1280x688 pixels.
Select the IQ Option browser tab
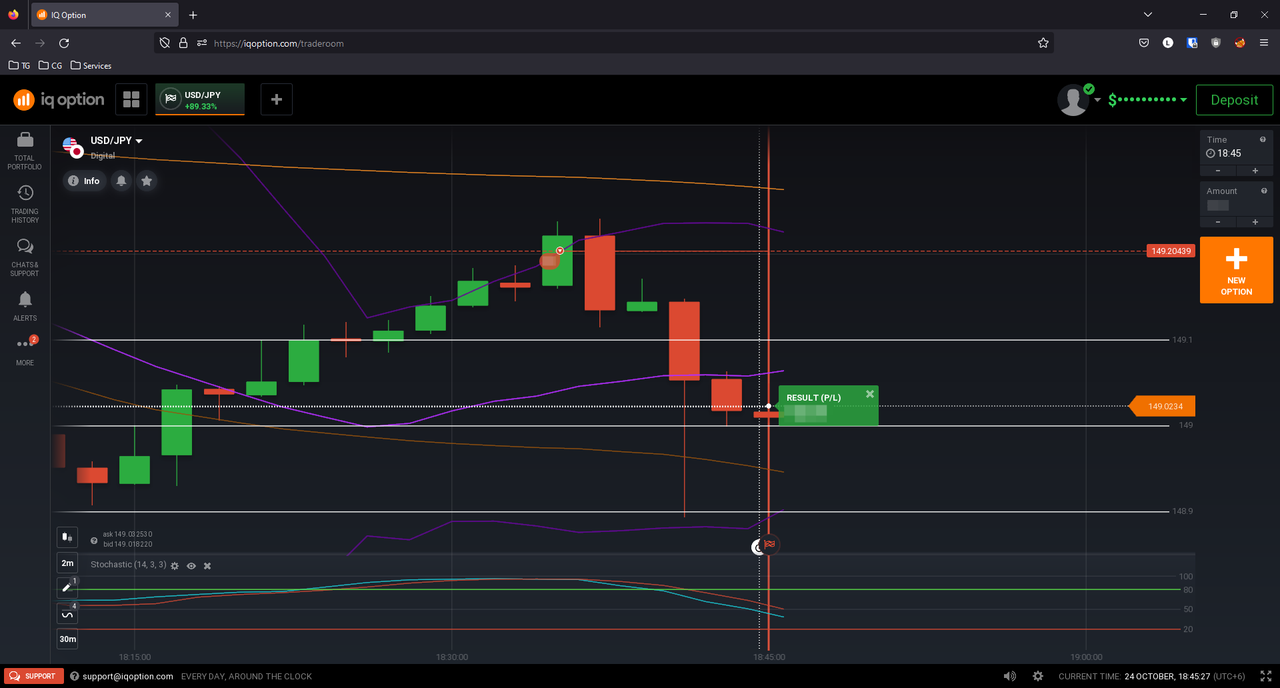point(104,15)
